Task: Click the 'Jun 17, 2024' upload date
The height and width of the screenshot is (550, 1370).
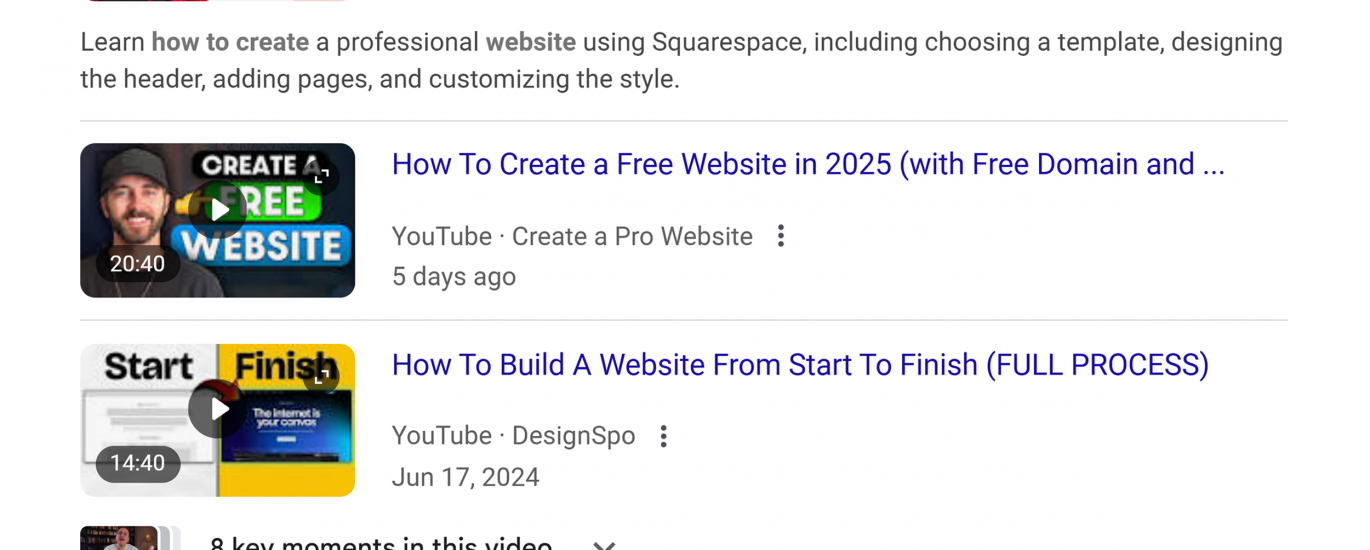Action: [x=465, y=477]
